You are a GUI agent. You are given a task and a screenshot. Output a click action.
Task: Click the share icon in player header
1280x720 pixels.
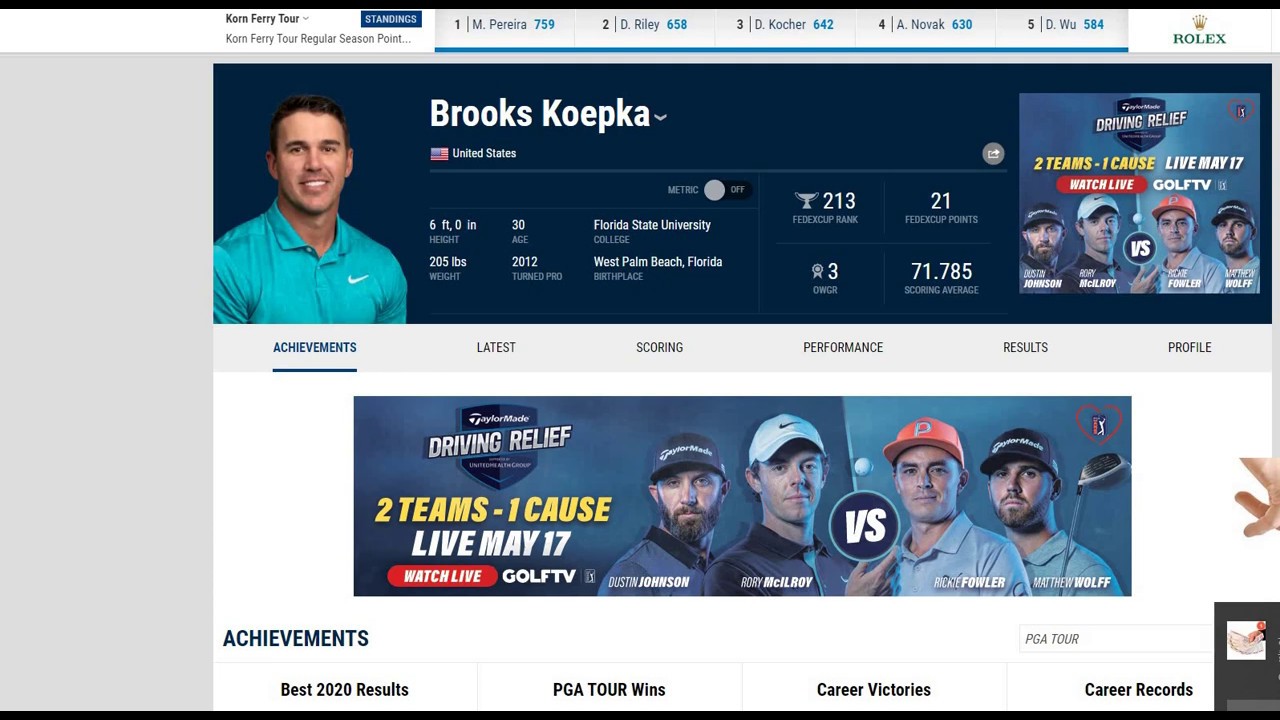click(993, 153)
